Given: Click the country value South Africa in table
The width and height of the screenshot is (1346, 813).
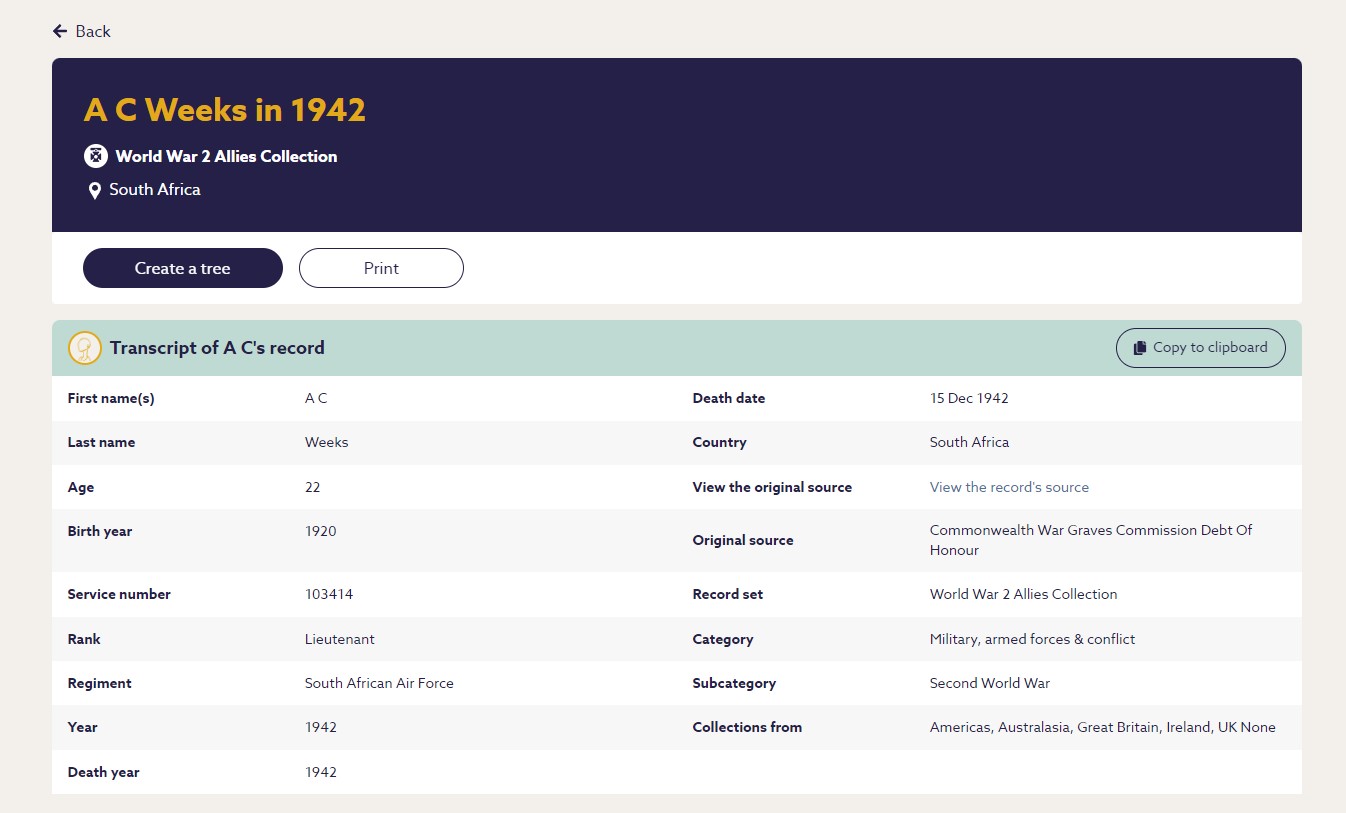Looking at the screenshot, I should coord(969,442).
